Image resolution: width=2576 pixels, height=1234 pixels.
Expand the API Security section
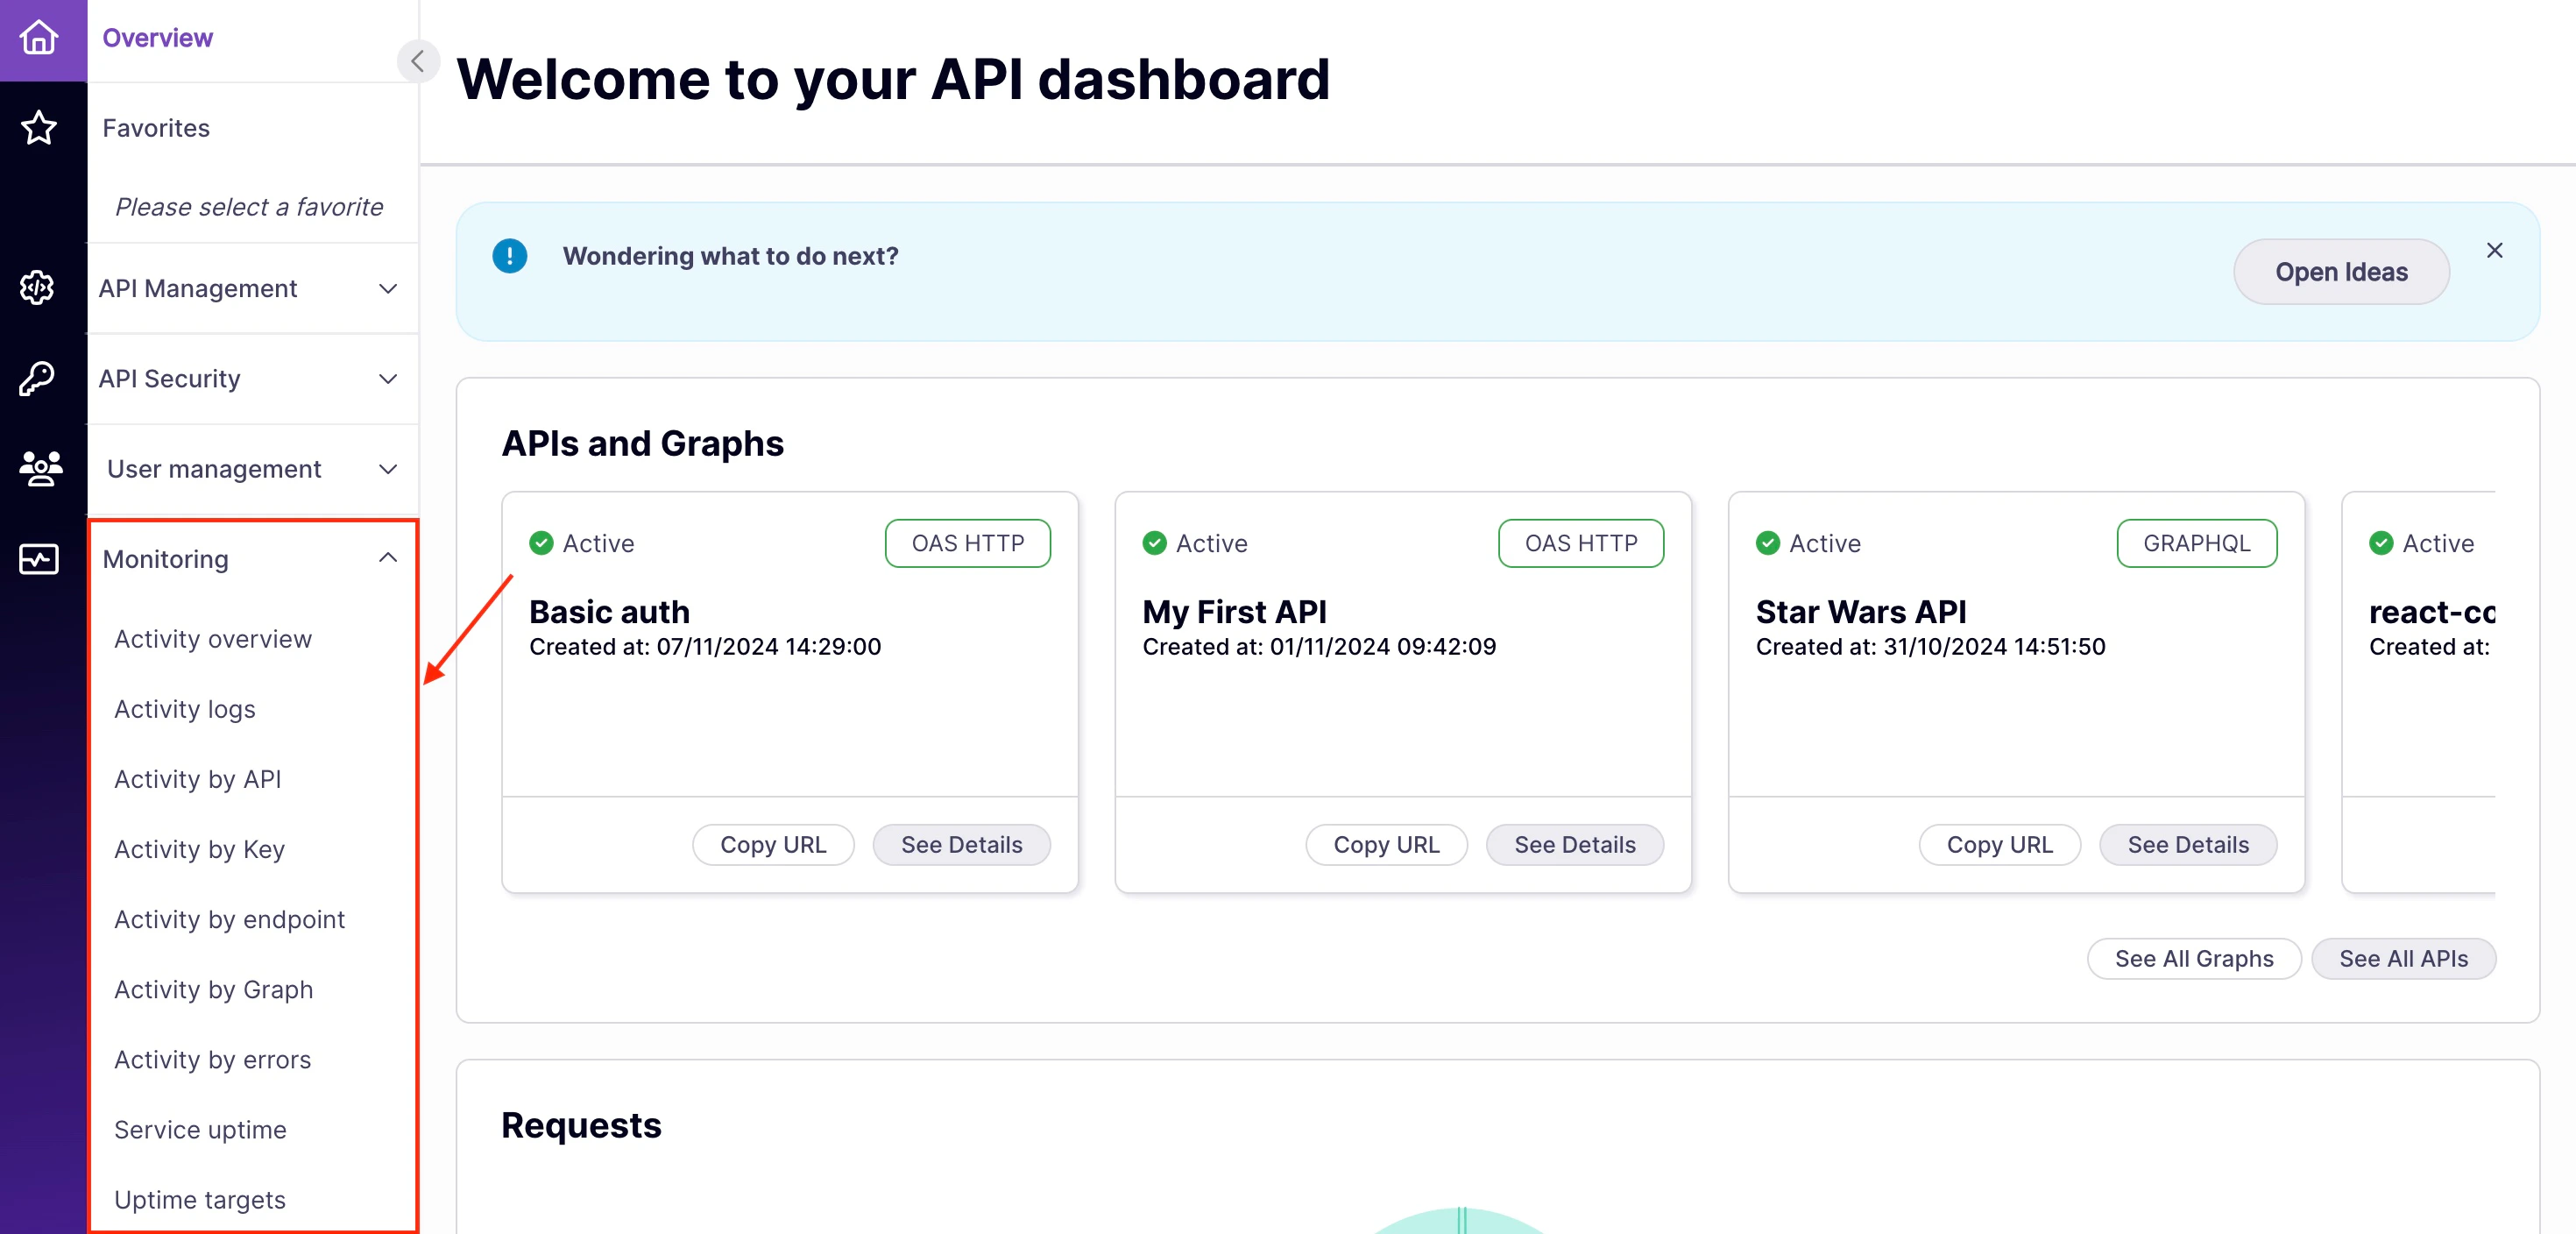tap(388, 378)
